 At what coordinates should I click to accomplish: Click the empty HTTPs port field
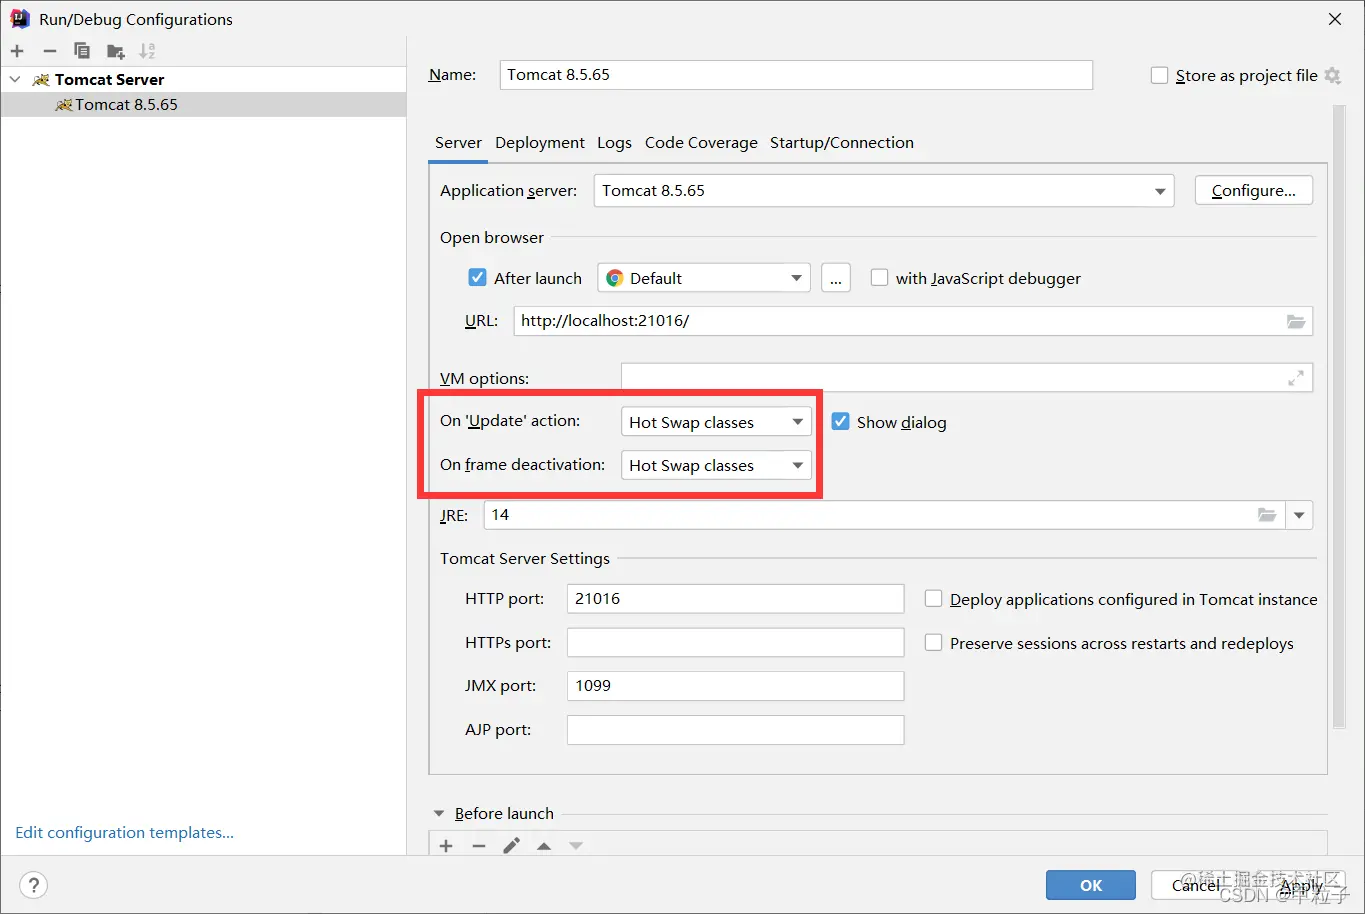click(735, 642)
